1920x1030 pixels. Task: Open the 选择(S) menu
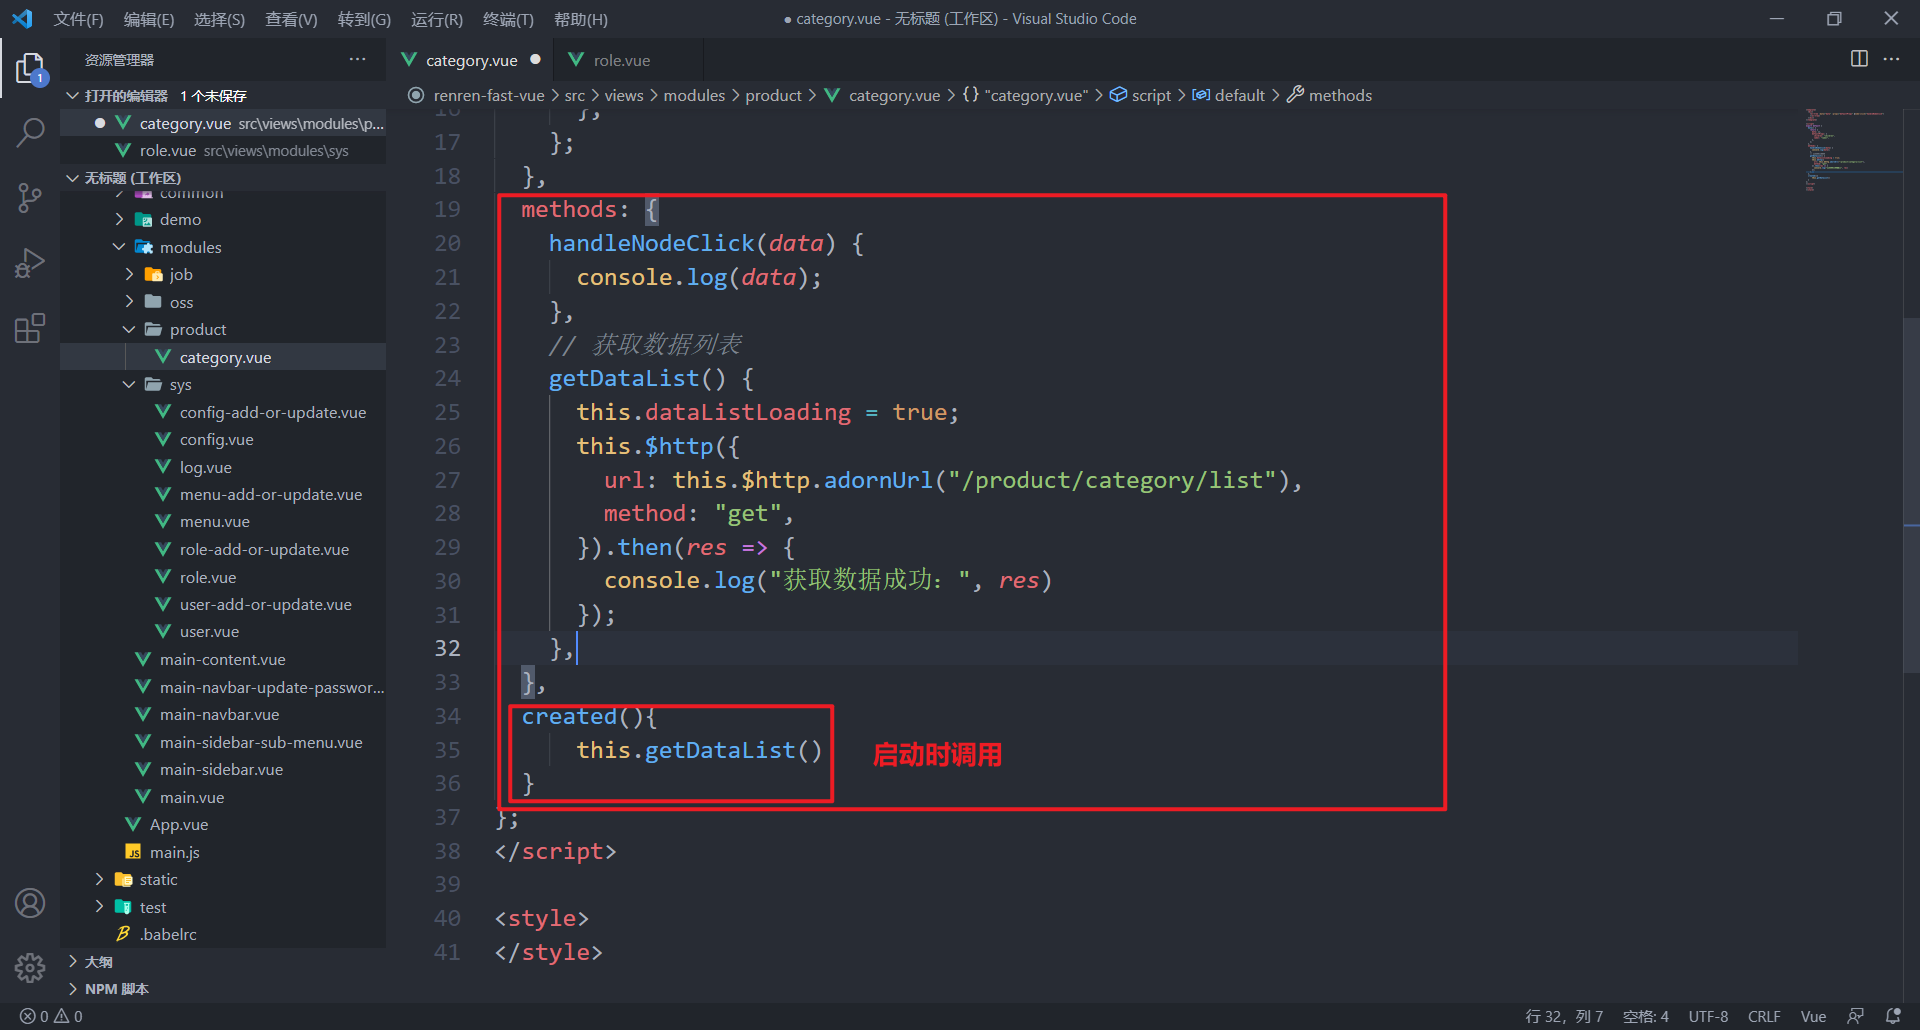coord(219,19)
